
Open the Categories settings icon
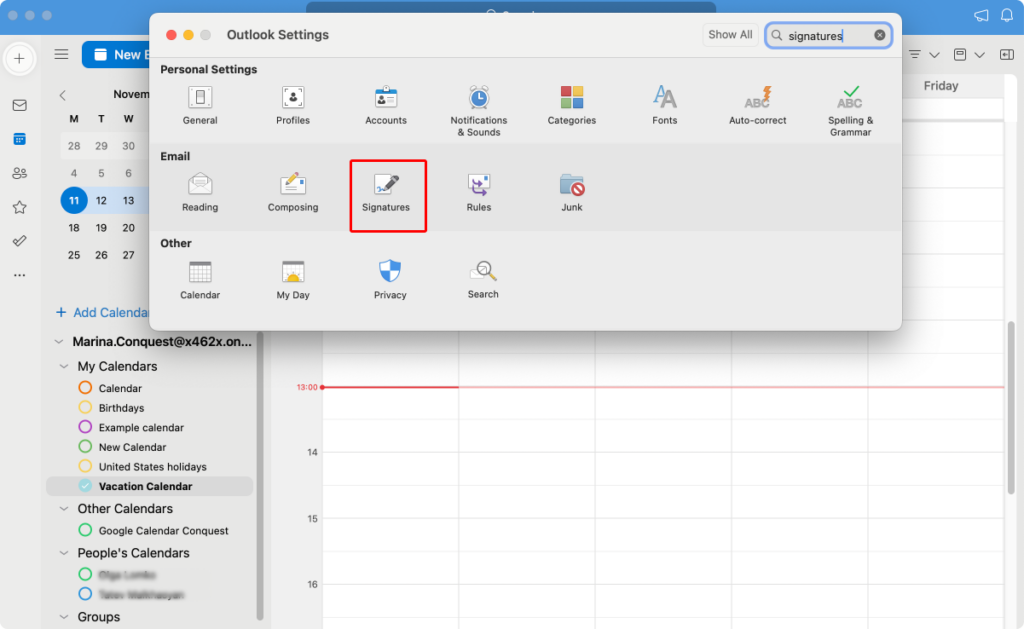[572, 98]
